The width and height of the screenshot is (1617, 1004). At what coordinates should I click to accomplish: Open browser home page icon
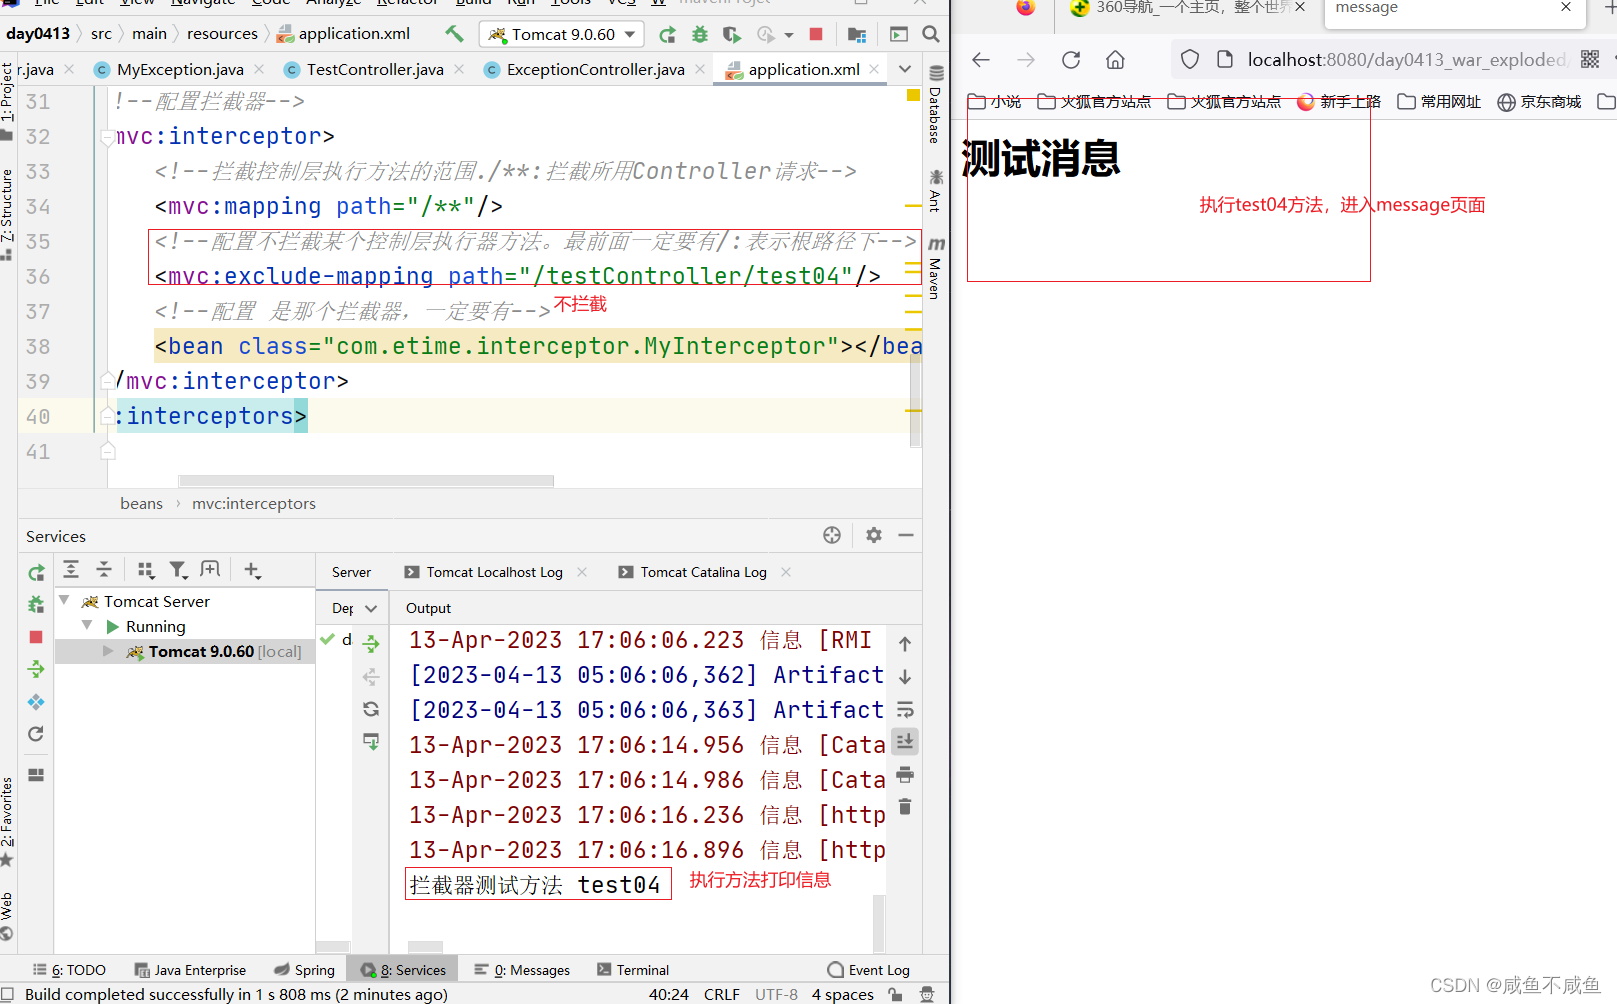pos(1115,60)
